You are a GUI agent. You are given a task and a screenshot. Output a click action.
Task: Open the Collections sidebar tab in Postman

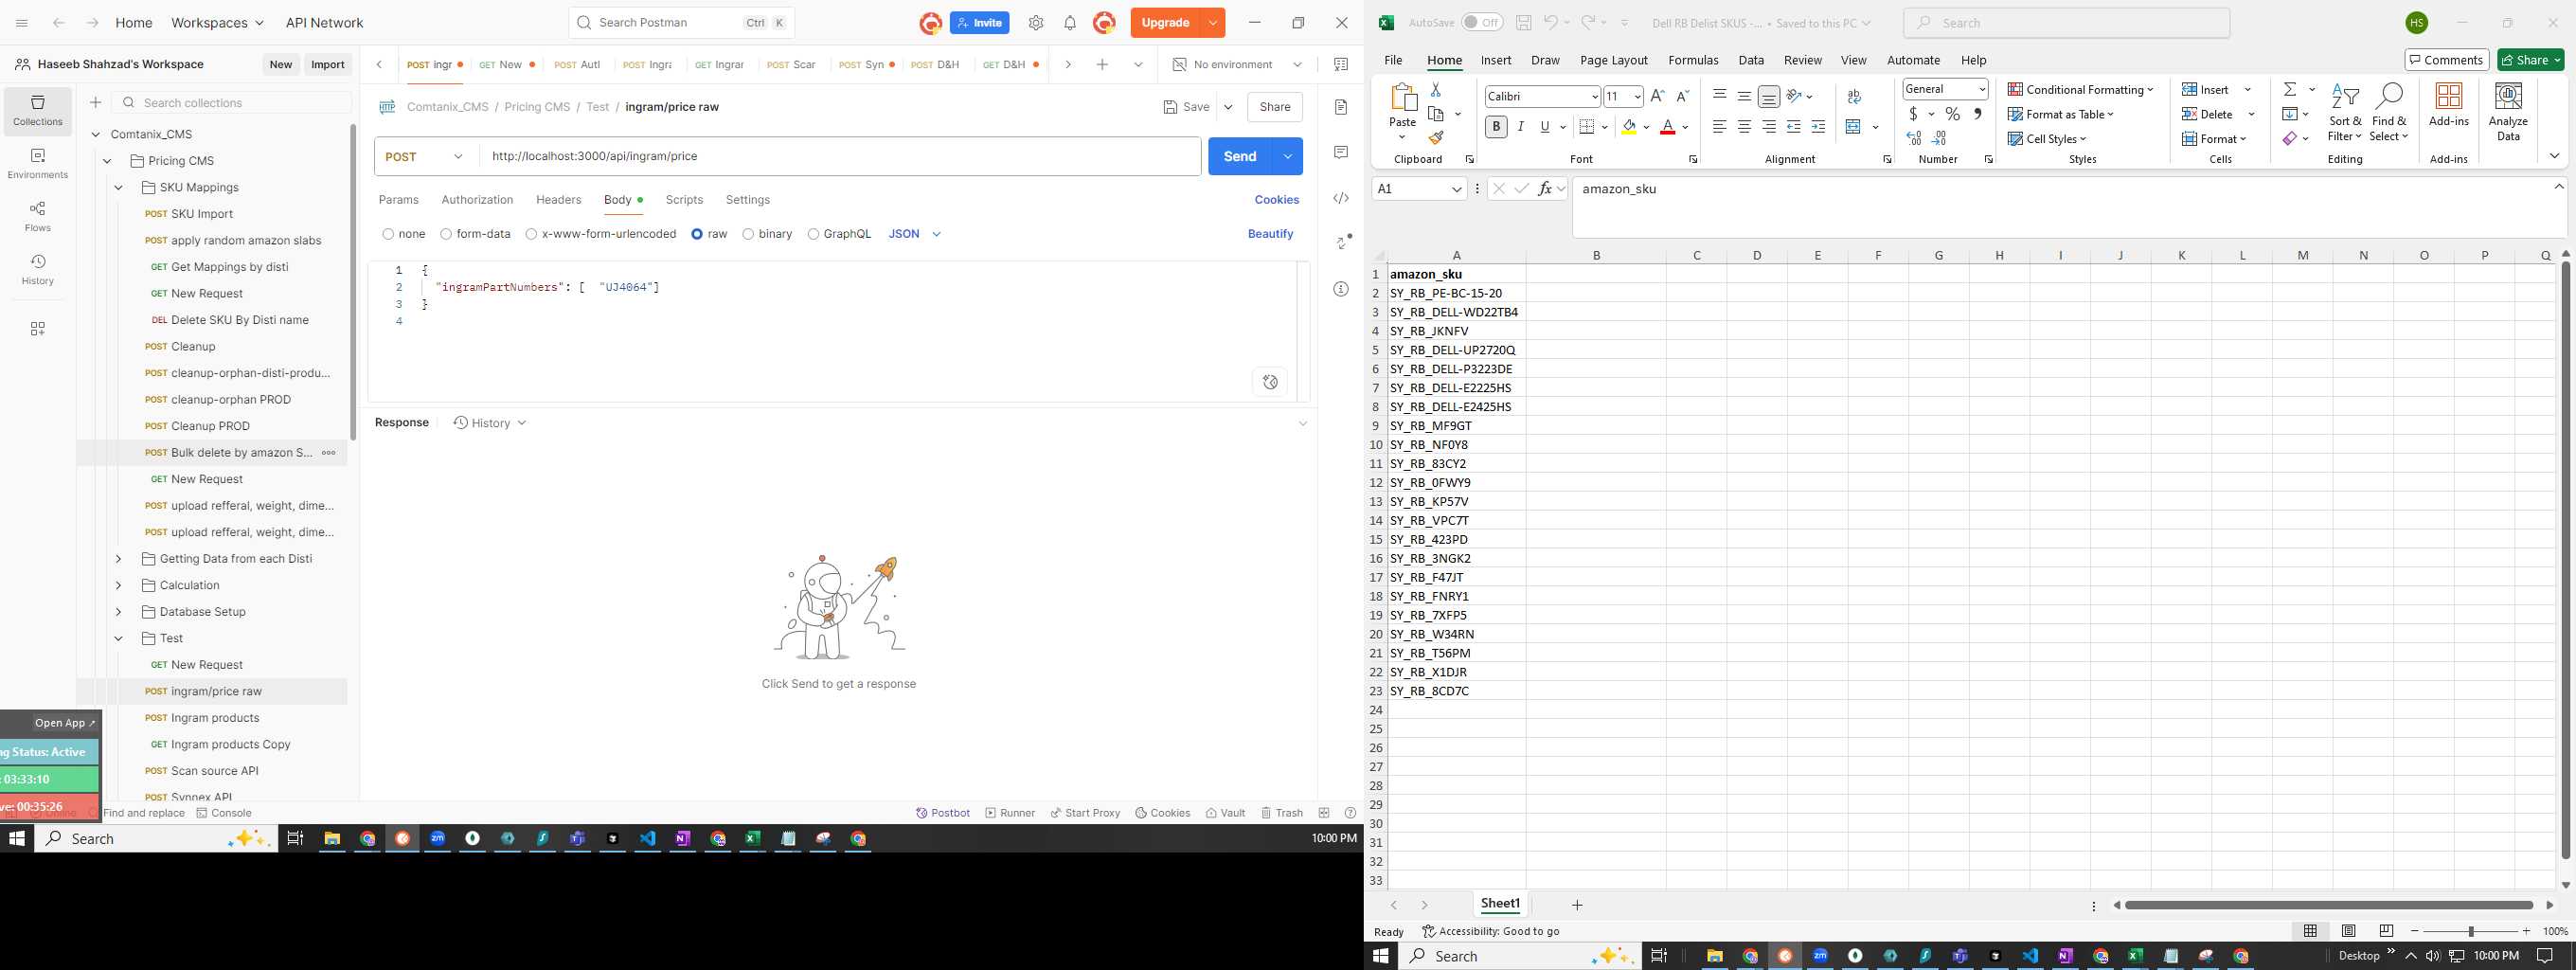[38, 110]
